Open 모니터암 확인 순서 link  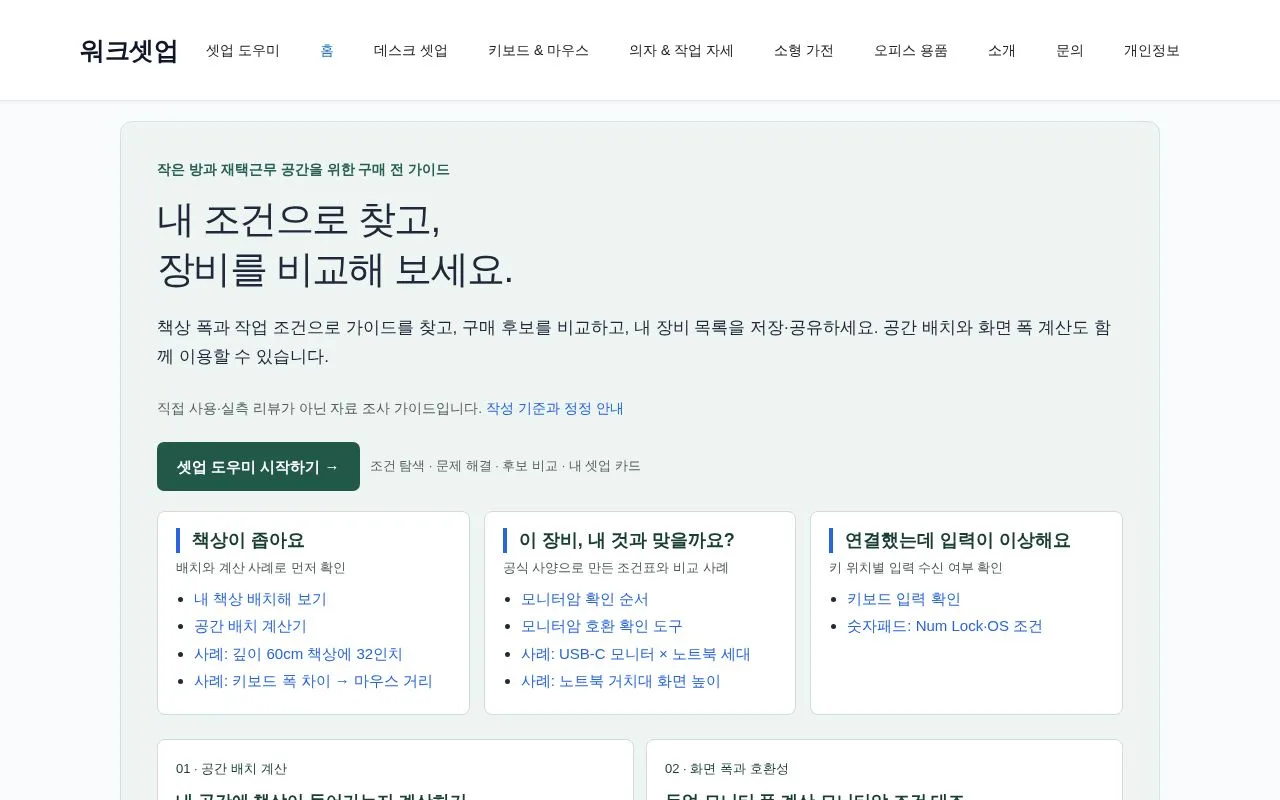pos(585,599)
